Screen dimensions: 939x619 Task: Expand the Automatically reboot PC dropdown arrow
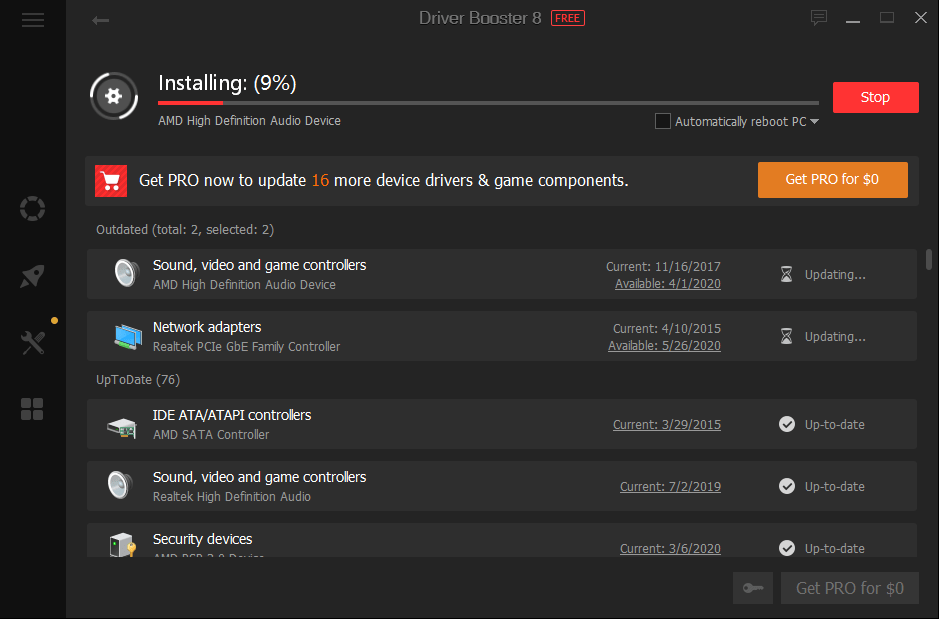[x=814, y=122]
